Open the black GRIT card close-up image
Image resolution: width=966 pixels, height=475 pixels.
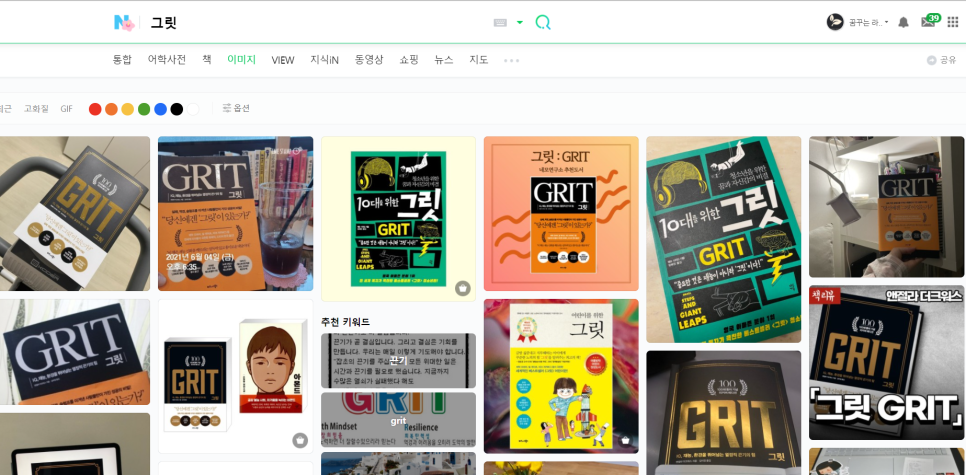(75, 352)
